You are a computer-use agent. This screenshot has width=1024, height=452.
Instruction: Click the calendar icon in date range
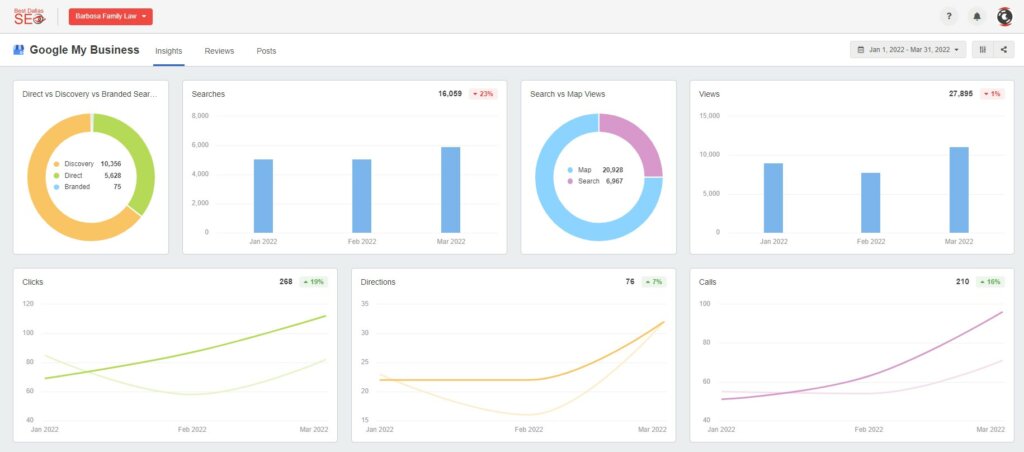coord(861,49)
